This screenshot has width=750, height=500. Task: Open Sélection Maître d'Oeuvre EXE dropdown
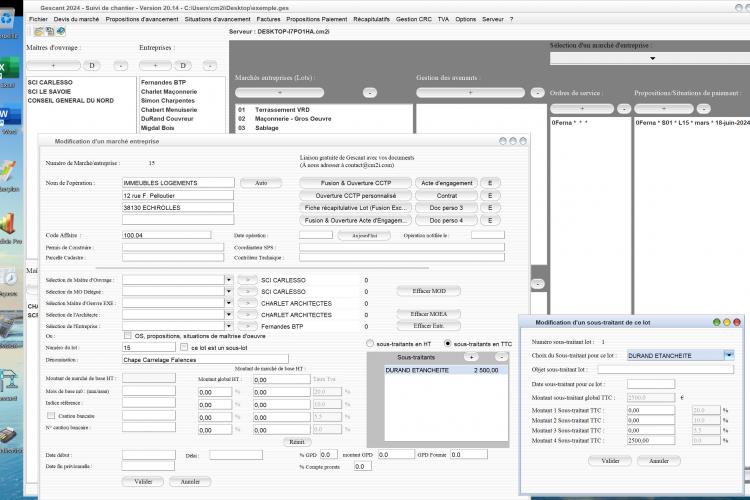[x=229, y=302]
